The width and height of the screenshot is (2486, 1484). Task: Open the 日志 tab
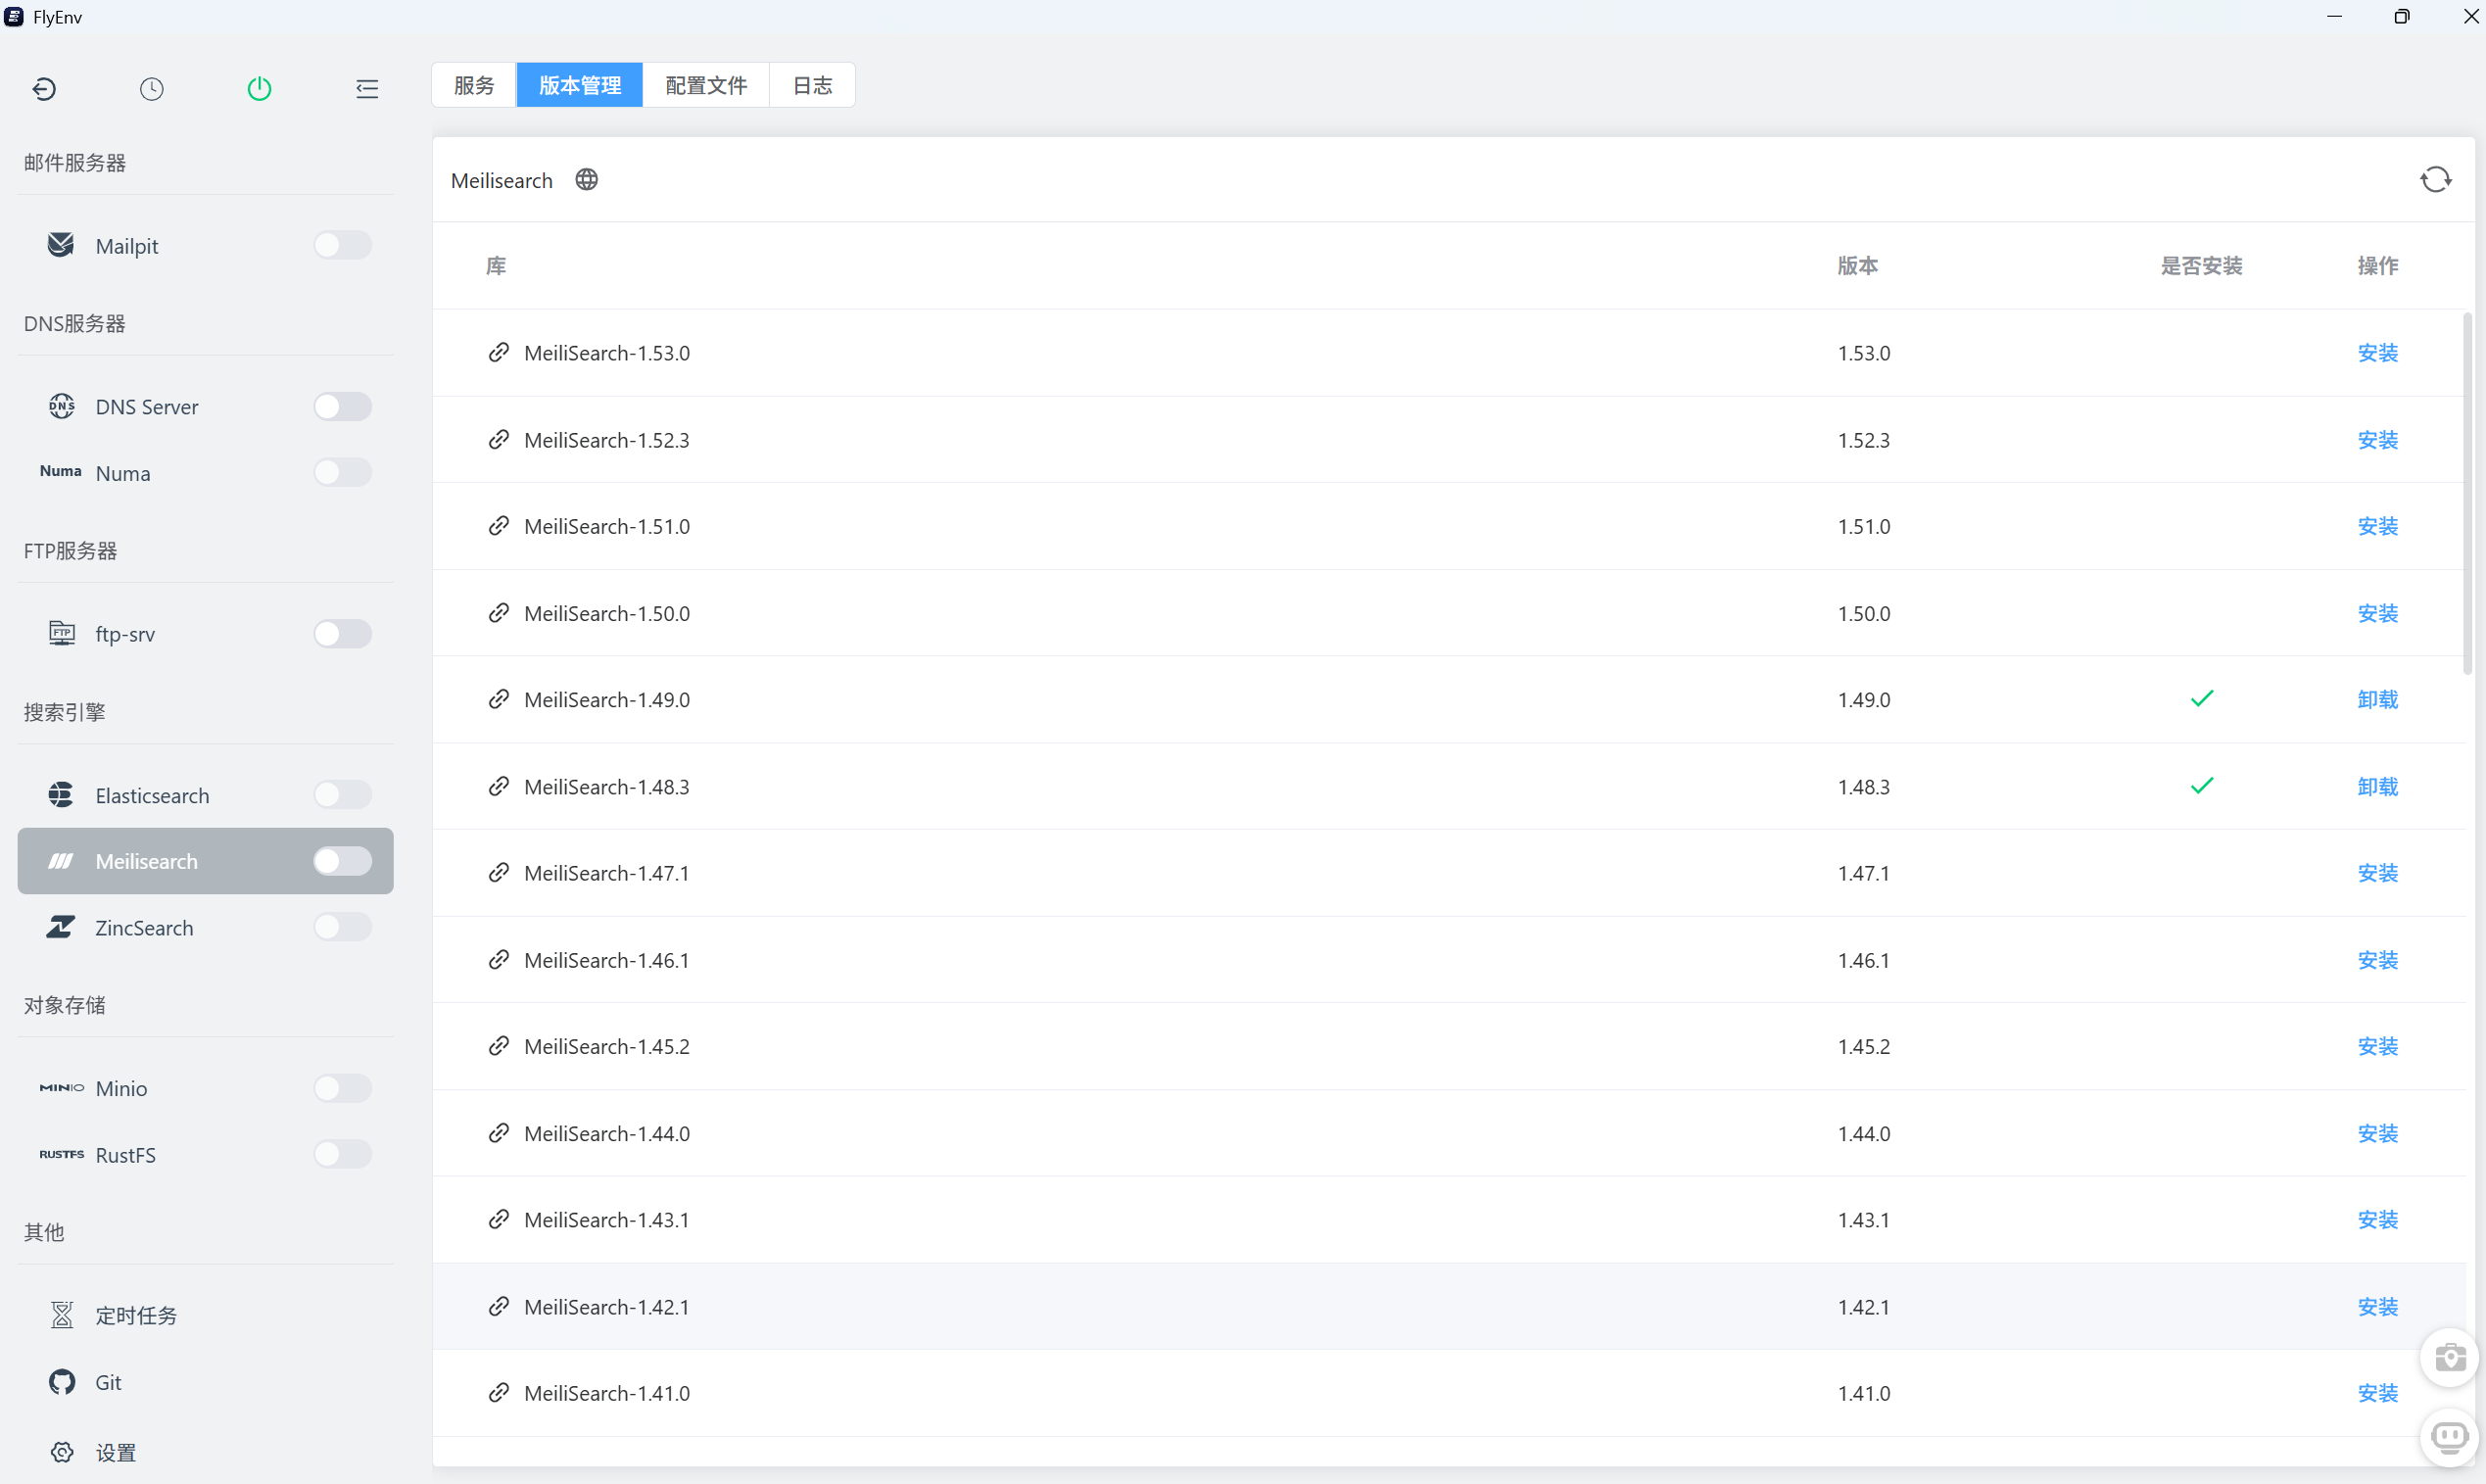(x=812, y=85)
